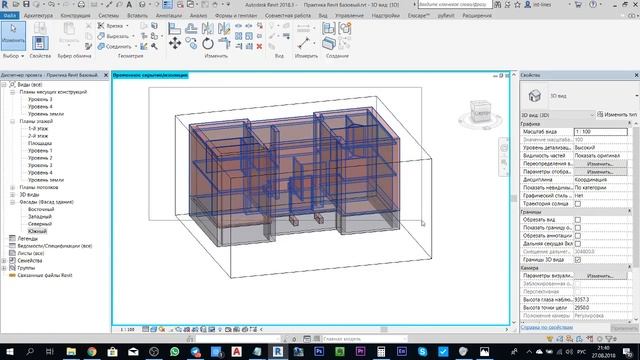This screenshot has height=360, width=640.
Task: Expand the Планы потолков tree node
Action: click(x=12, y=187)
